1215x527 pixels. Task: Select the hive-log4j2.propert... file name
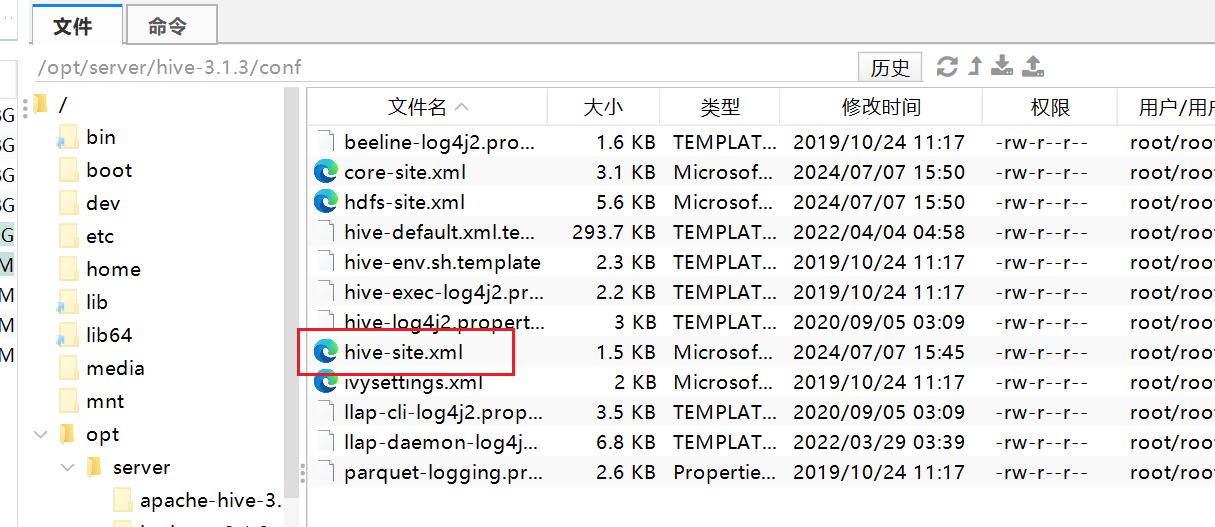[445, 322]
